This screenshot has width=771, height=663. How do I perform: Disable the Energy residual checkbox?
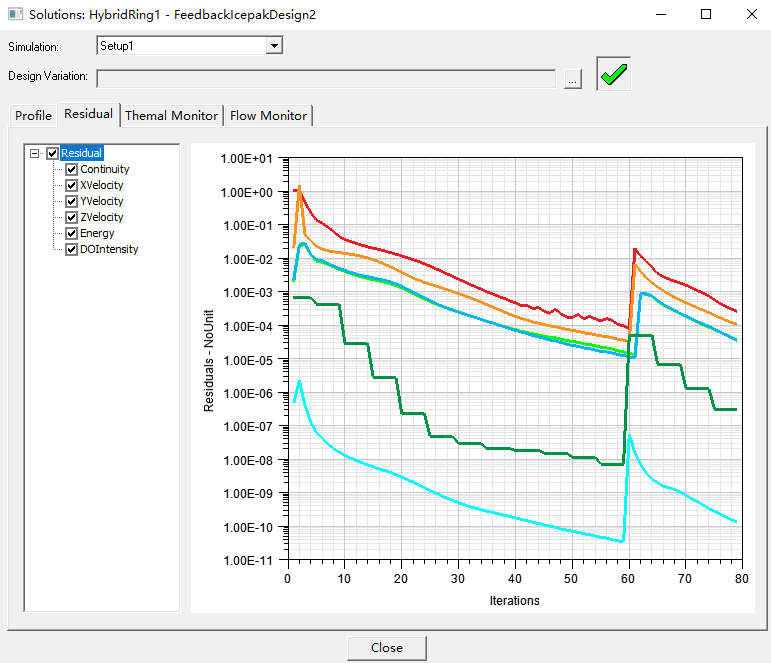tap(72, 233)
